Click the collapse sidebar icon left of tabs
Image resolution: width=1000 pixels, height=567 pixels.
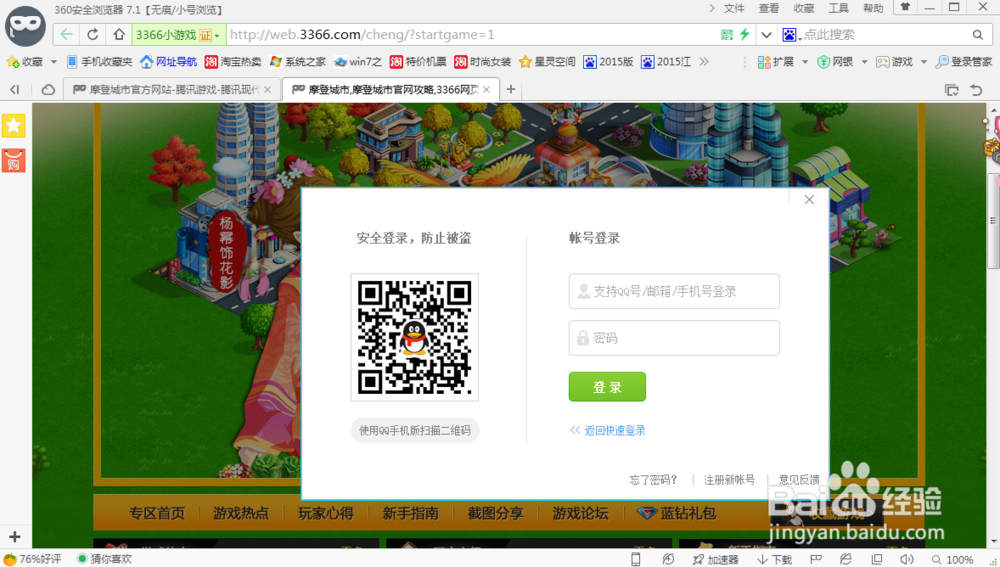tap(14, 89)
